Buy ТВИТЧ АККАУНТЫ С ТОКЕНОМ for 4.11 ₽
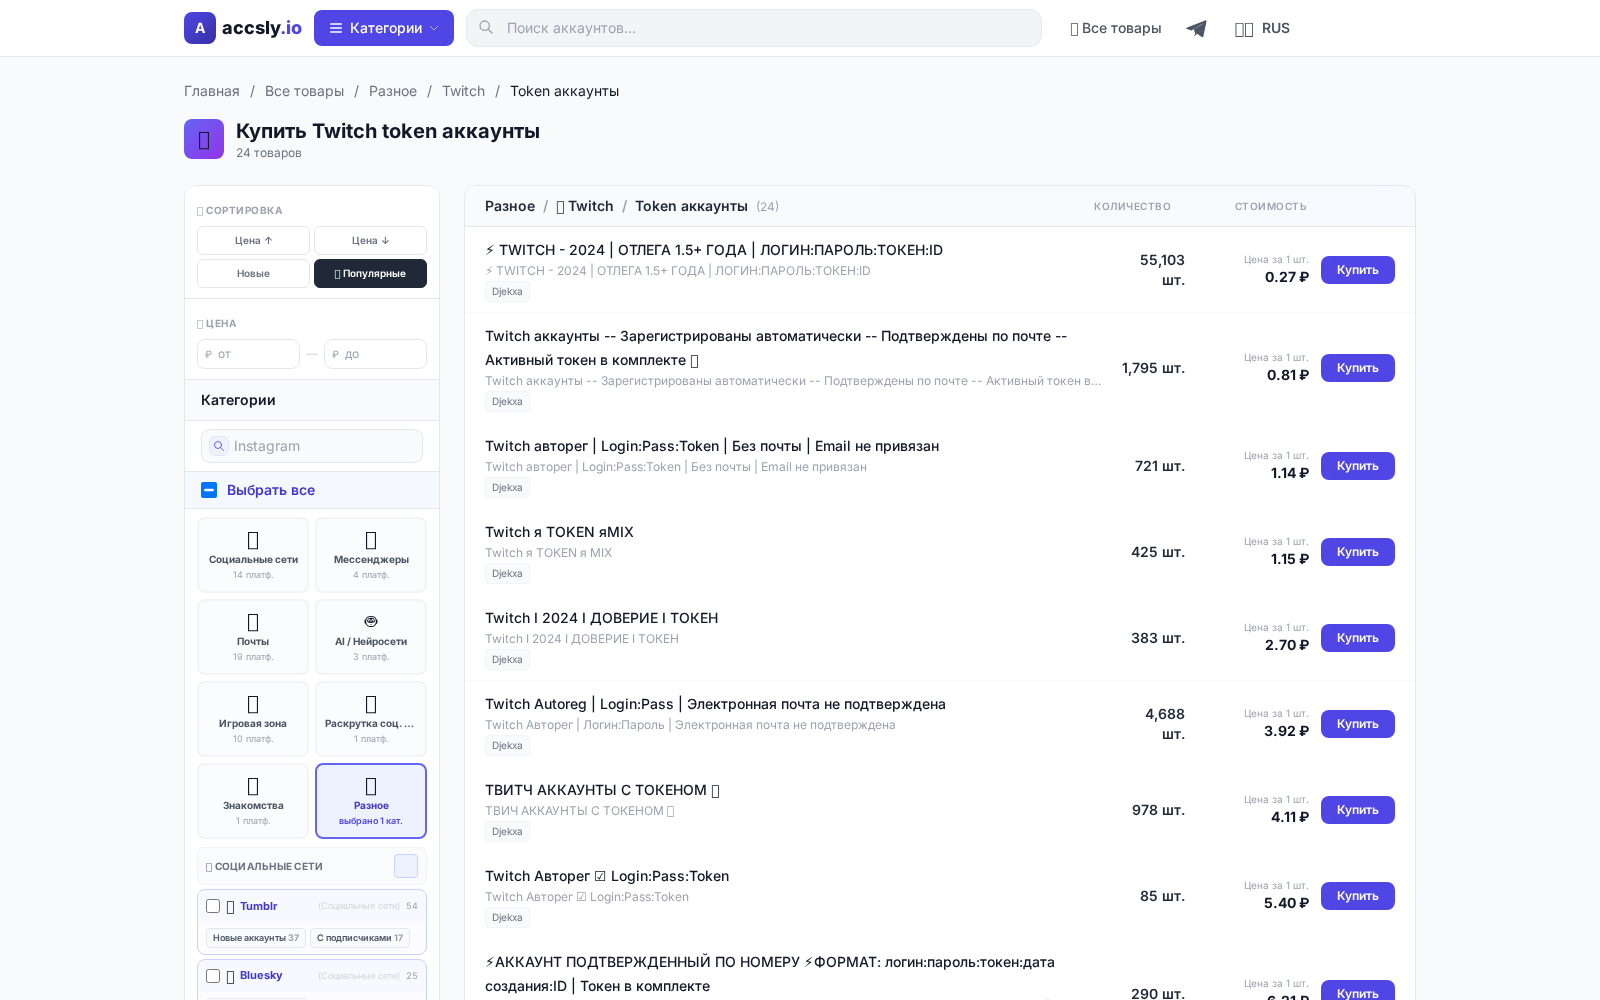The image size is (1600, 1000). (1358, 810)
